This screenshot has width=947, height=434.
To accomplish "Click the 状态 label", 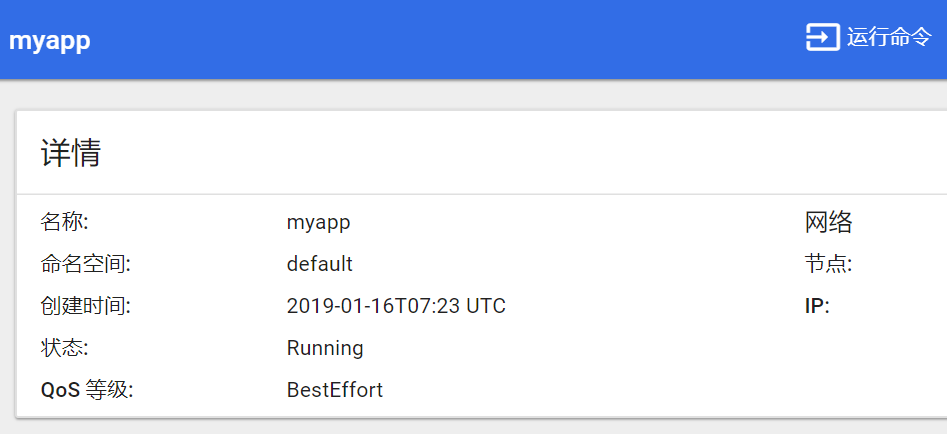I will [65, 348].
